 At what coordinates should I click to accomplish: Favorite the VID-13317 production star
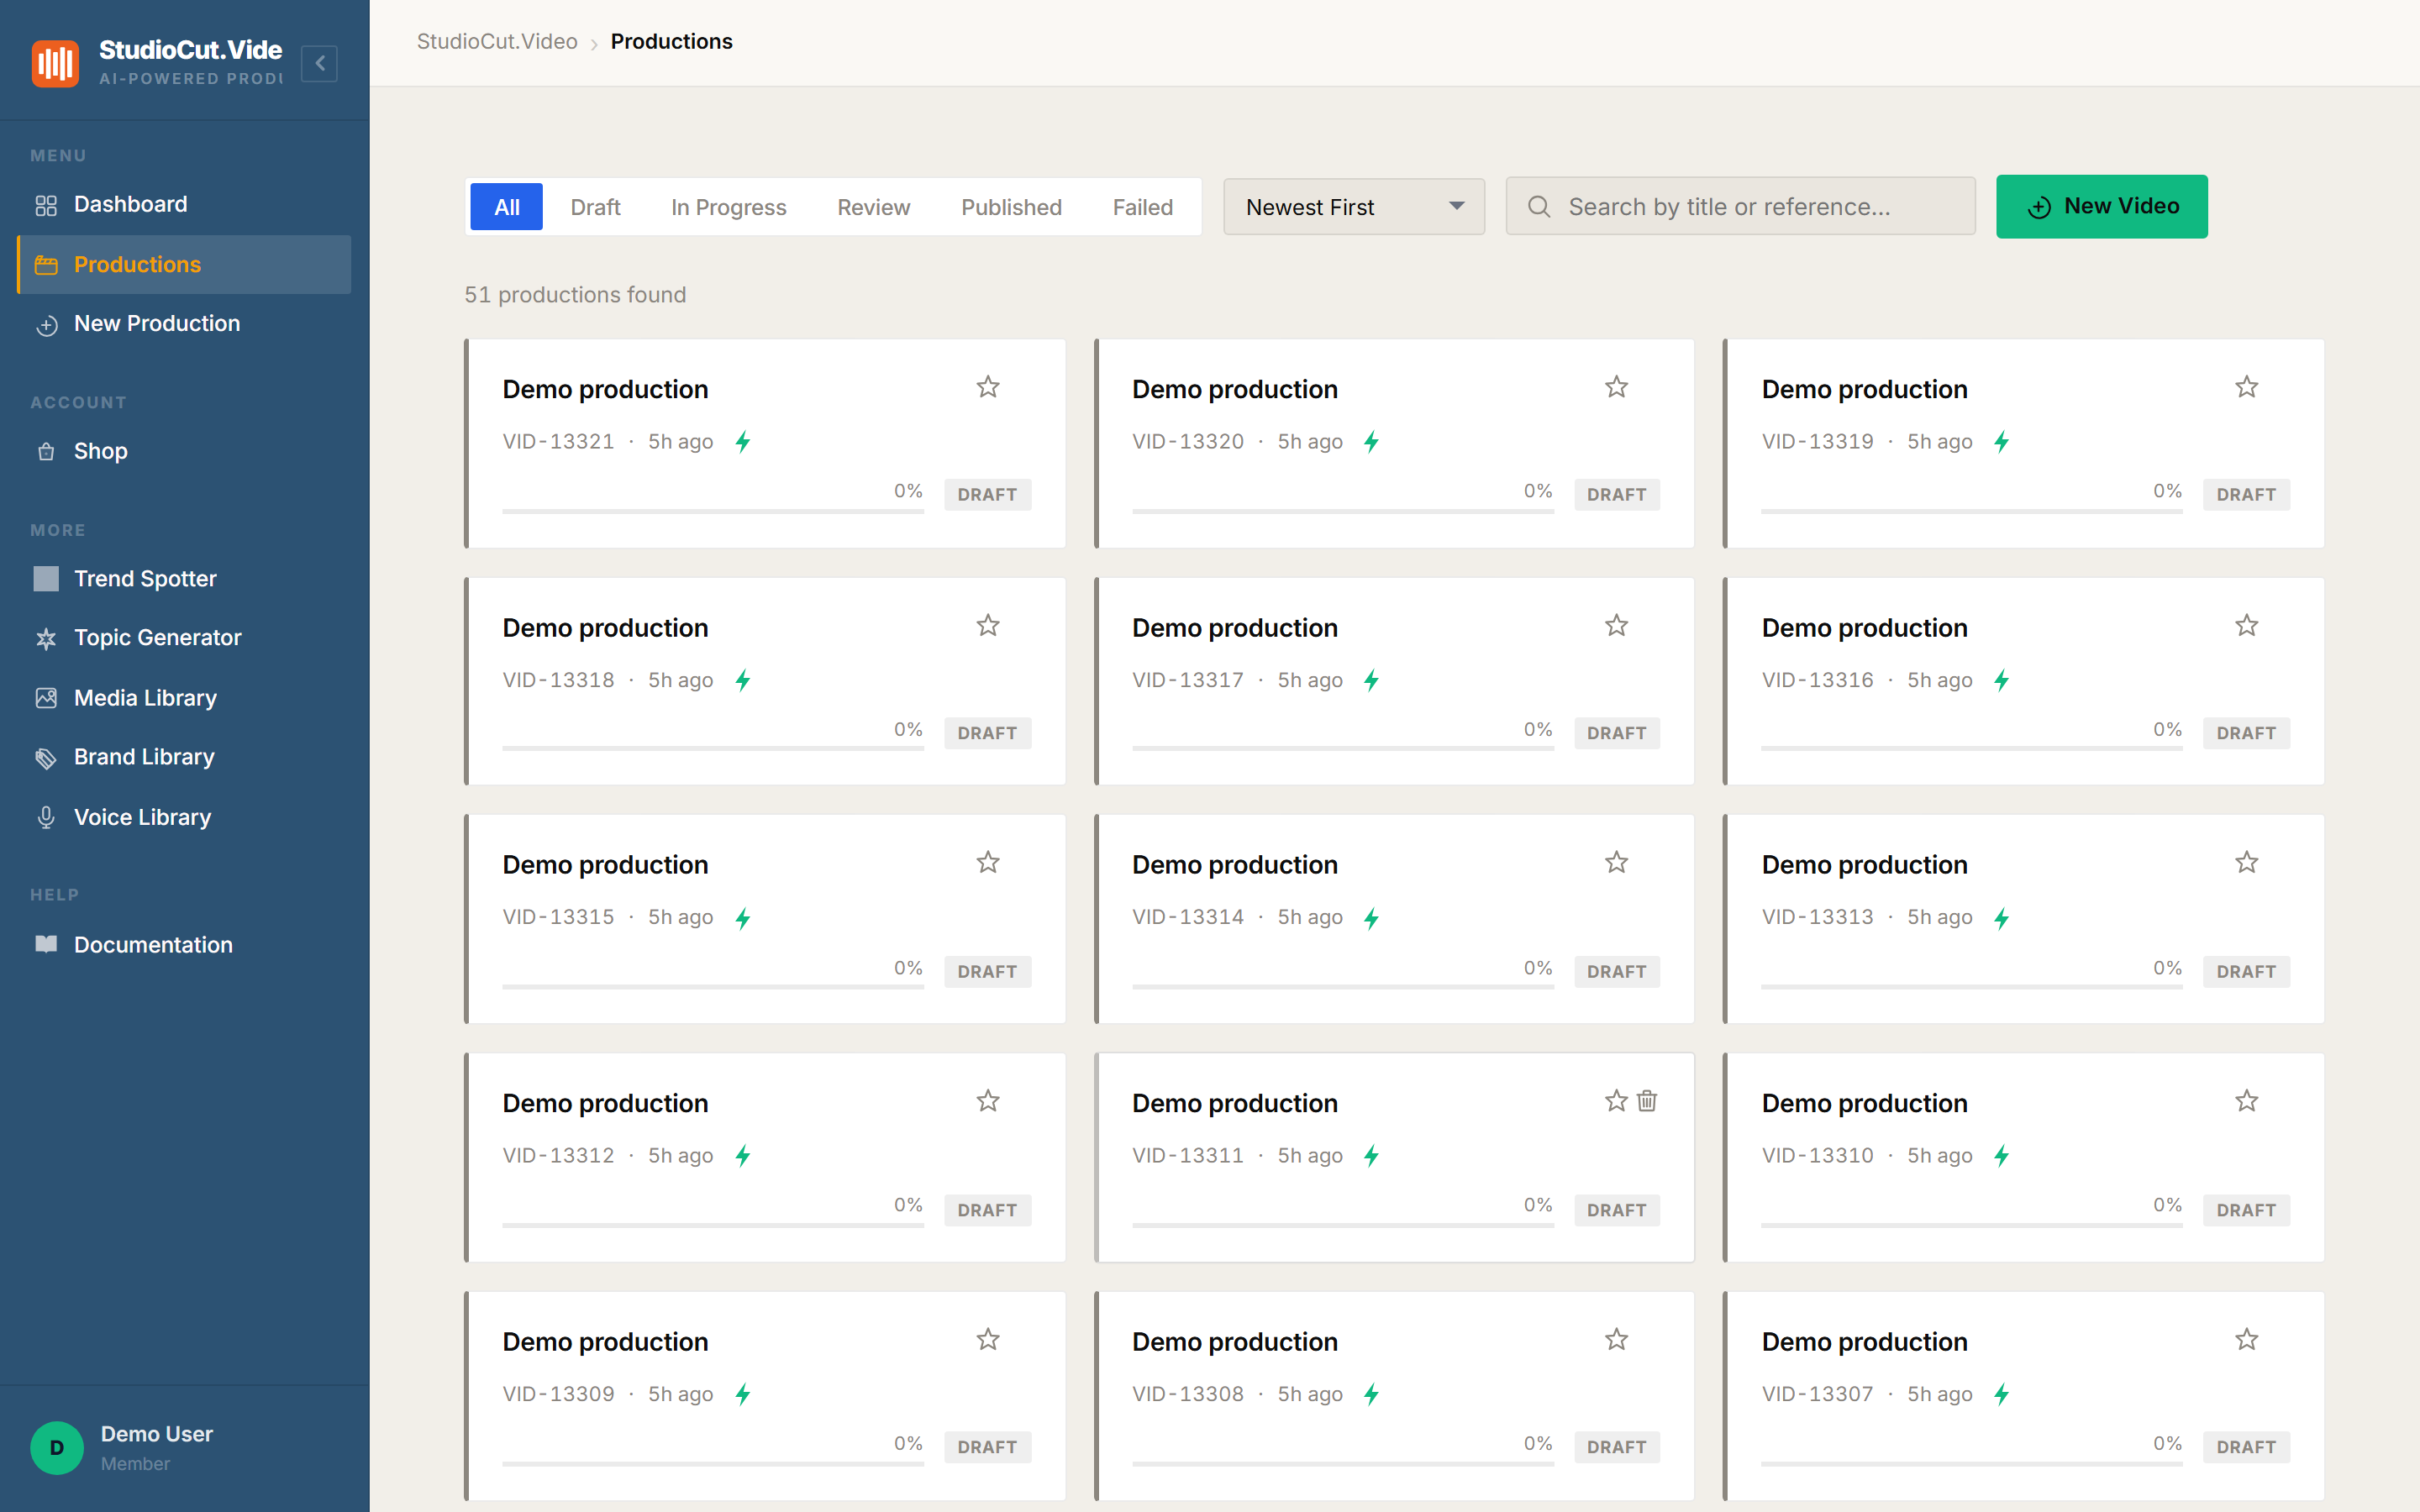coord(1617,626)
